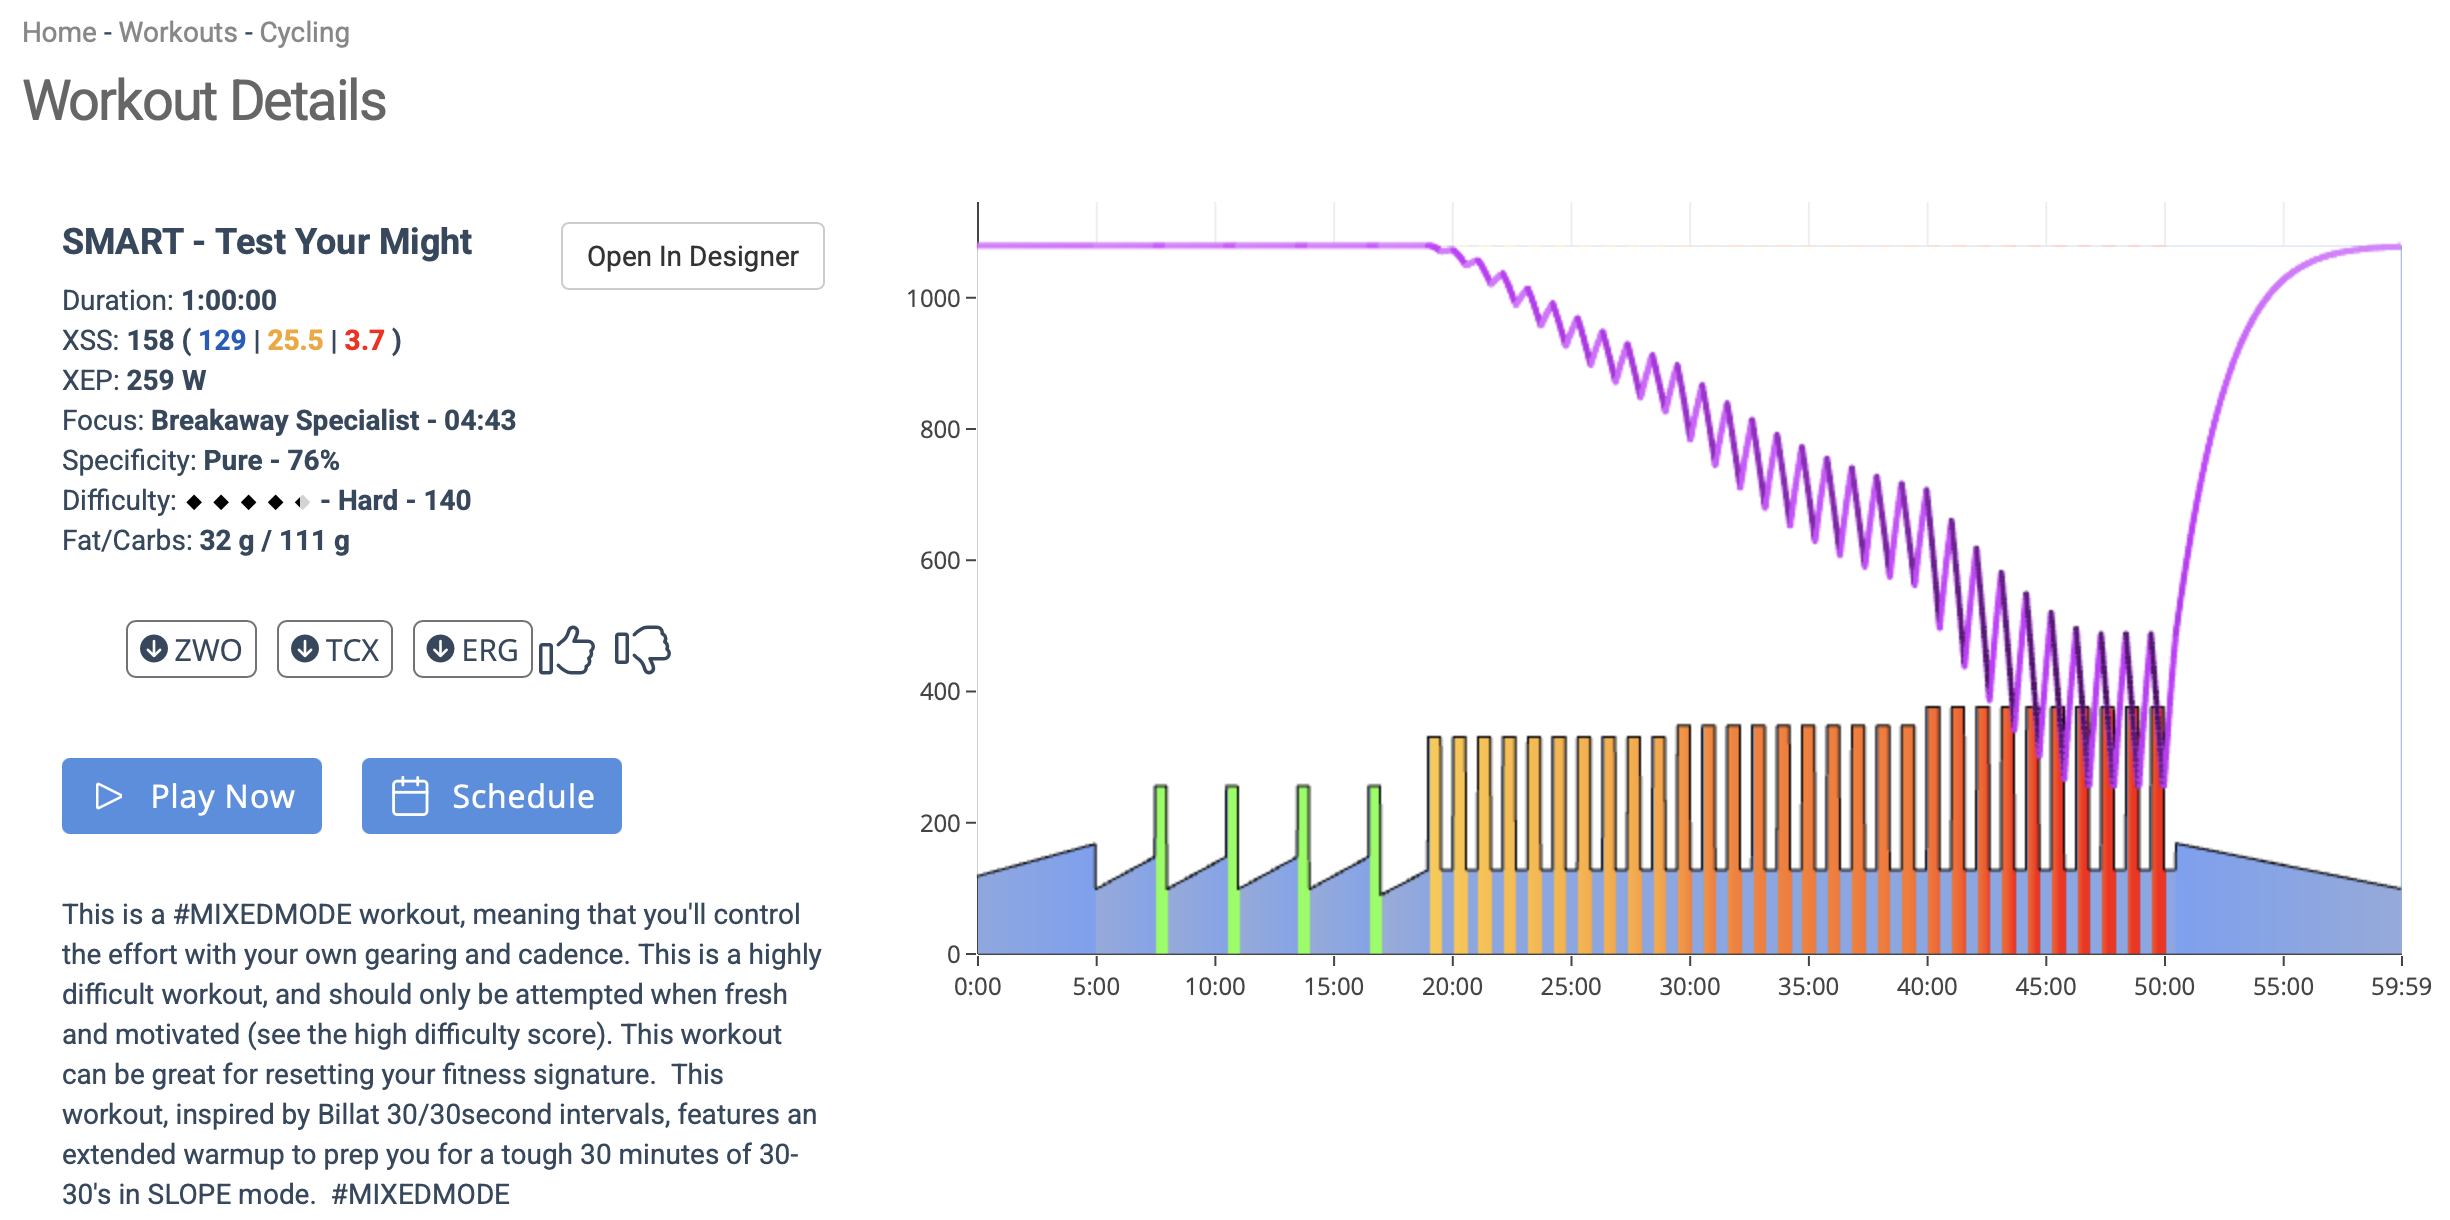Download the ERG workout file
This screenshot has height=1220, width=2450.
(x=472, y=650)
